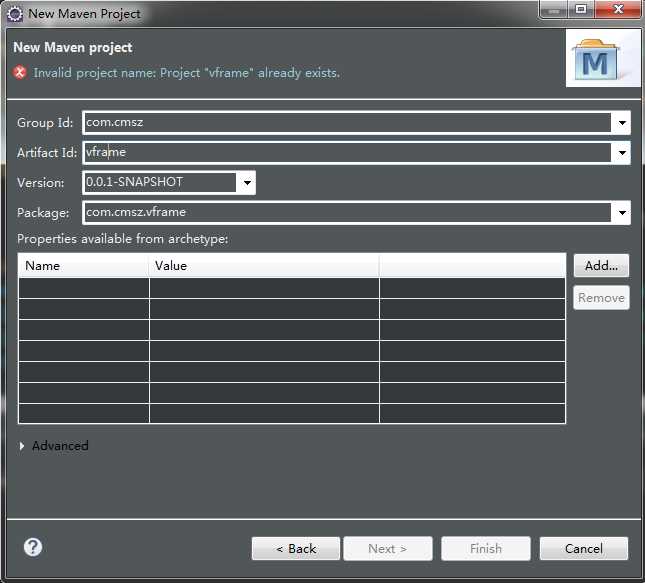Click the Finish button

486,548
